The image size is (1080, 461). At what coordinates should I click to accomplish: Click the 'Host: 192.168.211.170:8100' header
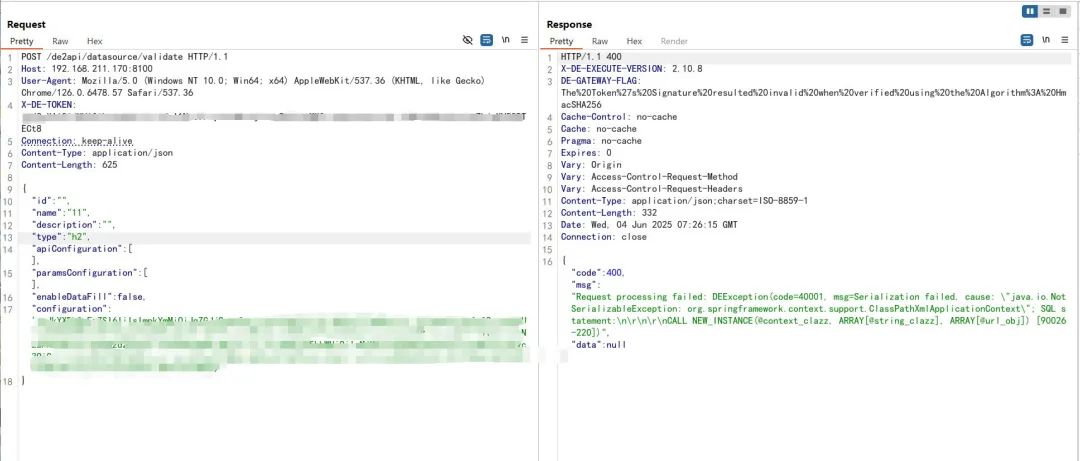pos(87,69)
